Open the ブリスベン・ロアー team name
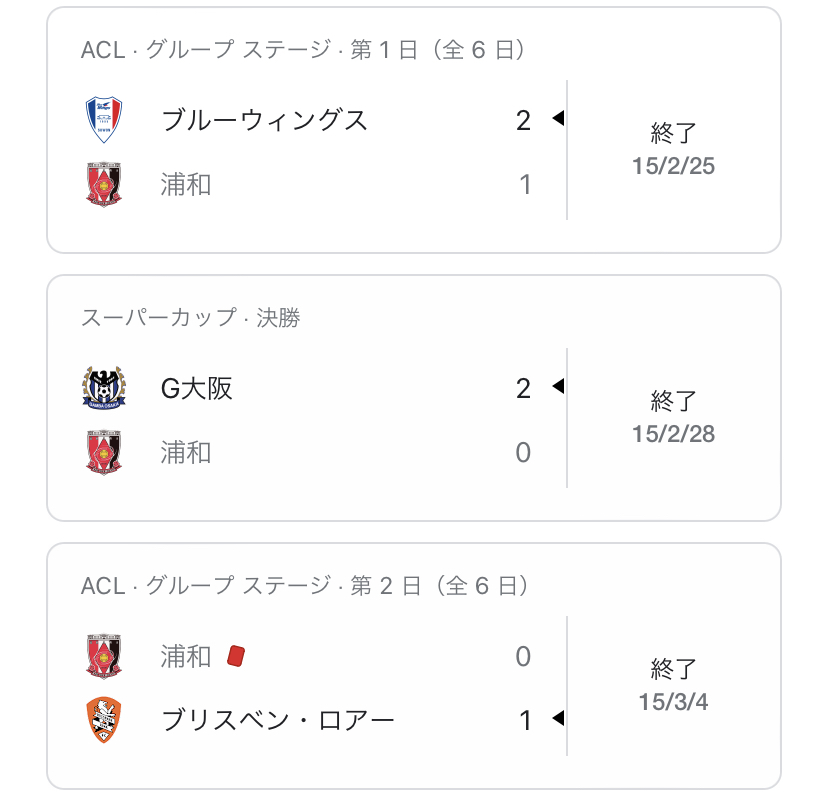This screenshot has width=828, height=802. click(x=278, y=720)
